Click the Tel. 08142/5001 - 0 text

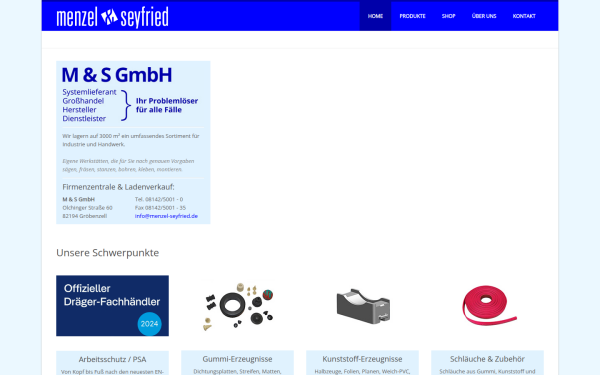159,199
